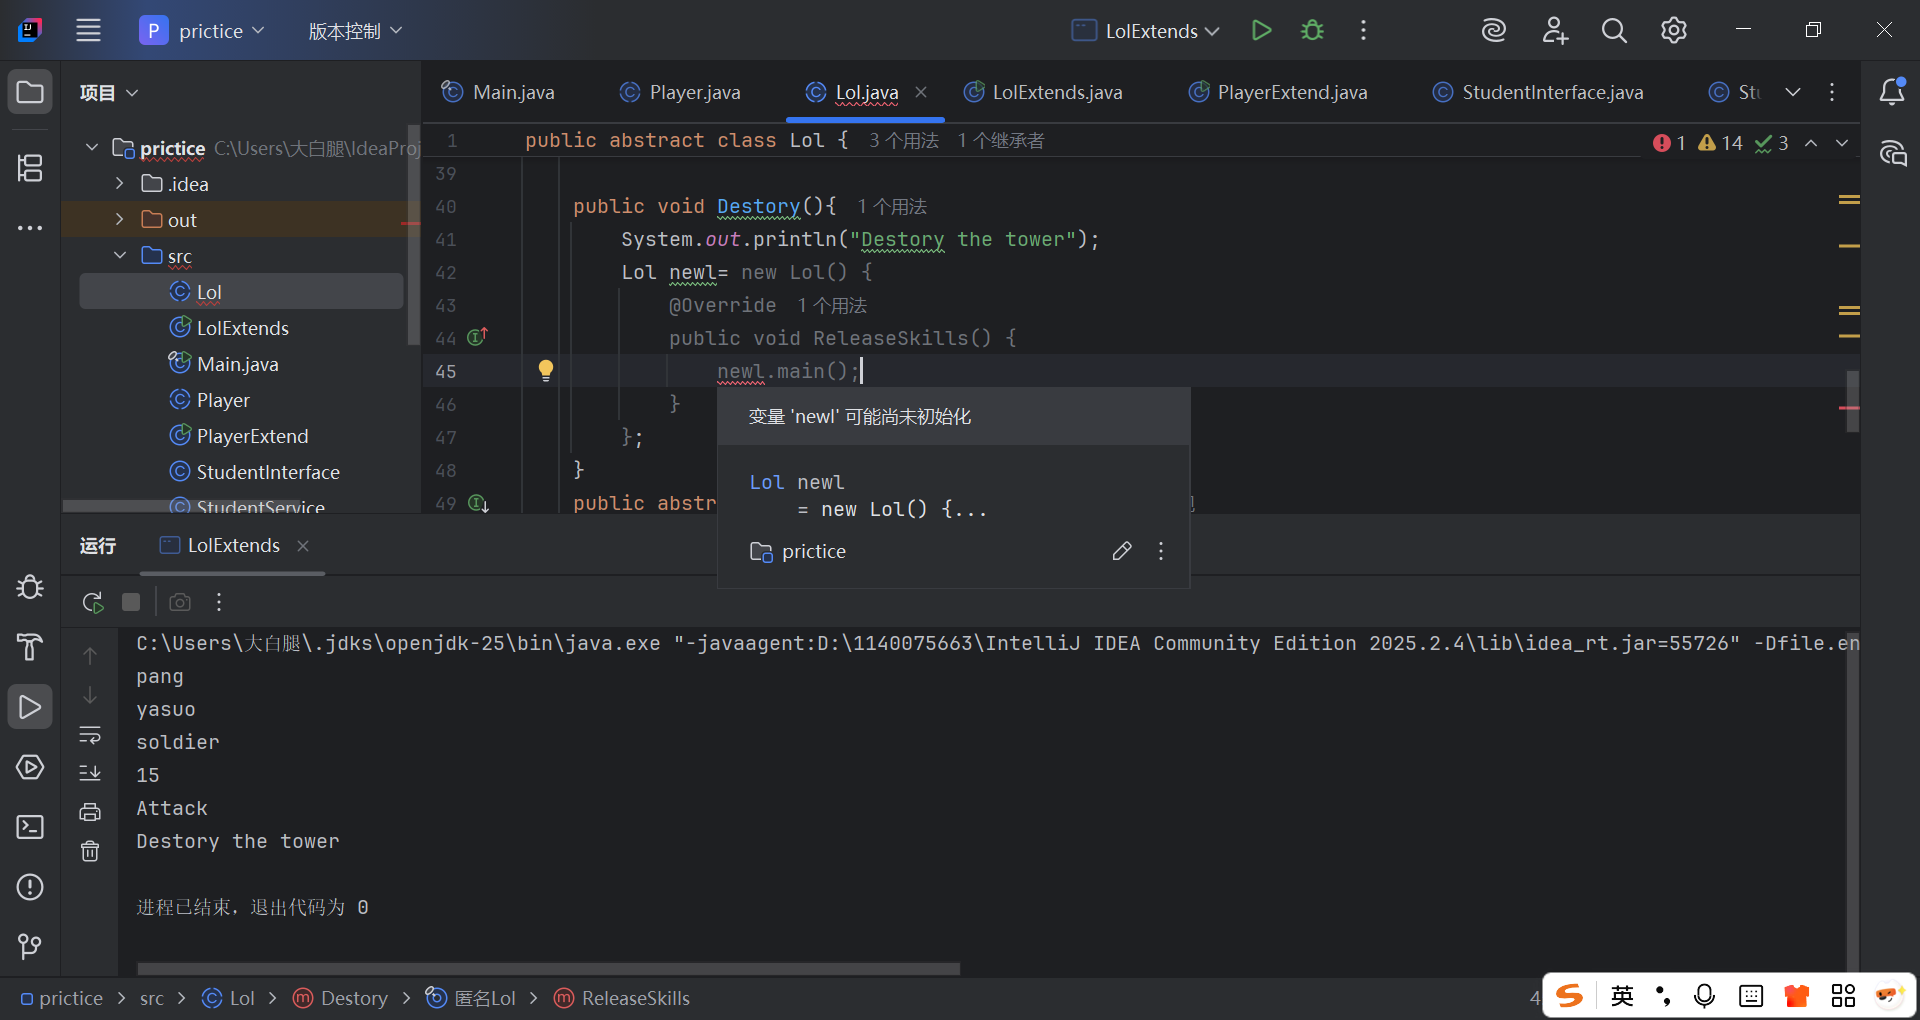This screenshot has width=1920, height=1020.
Task: Open Search Everywhere magnifier
Action: click(x=1614, y=30)
